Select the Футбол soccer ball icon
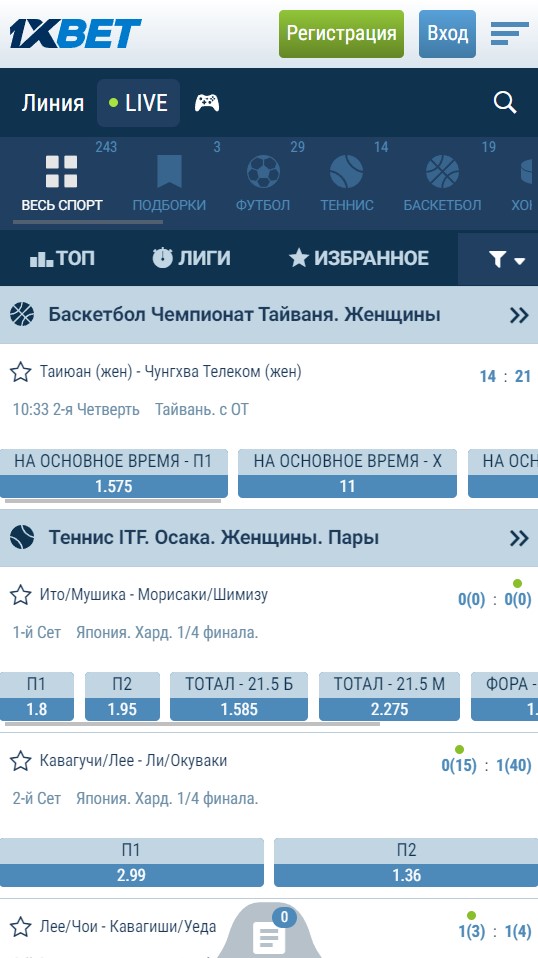This screenshot has width=538, height=958. [263, 172]
